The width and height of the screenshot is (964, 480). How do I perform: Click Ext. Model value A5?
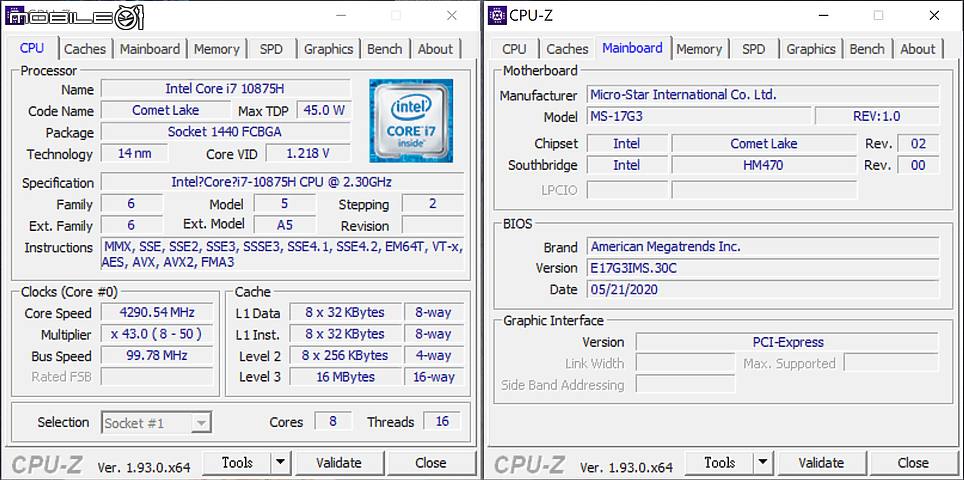(285, 225)
